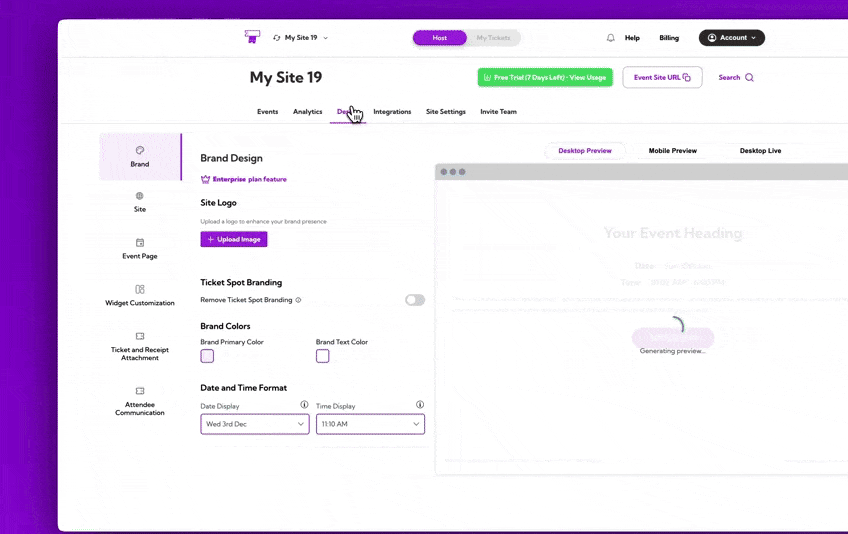848x534 pixels.
Task: Click the Brand Colors heading
Action: [x=225, y=326]
